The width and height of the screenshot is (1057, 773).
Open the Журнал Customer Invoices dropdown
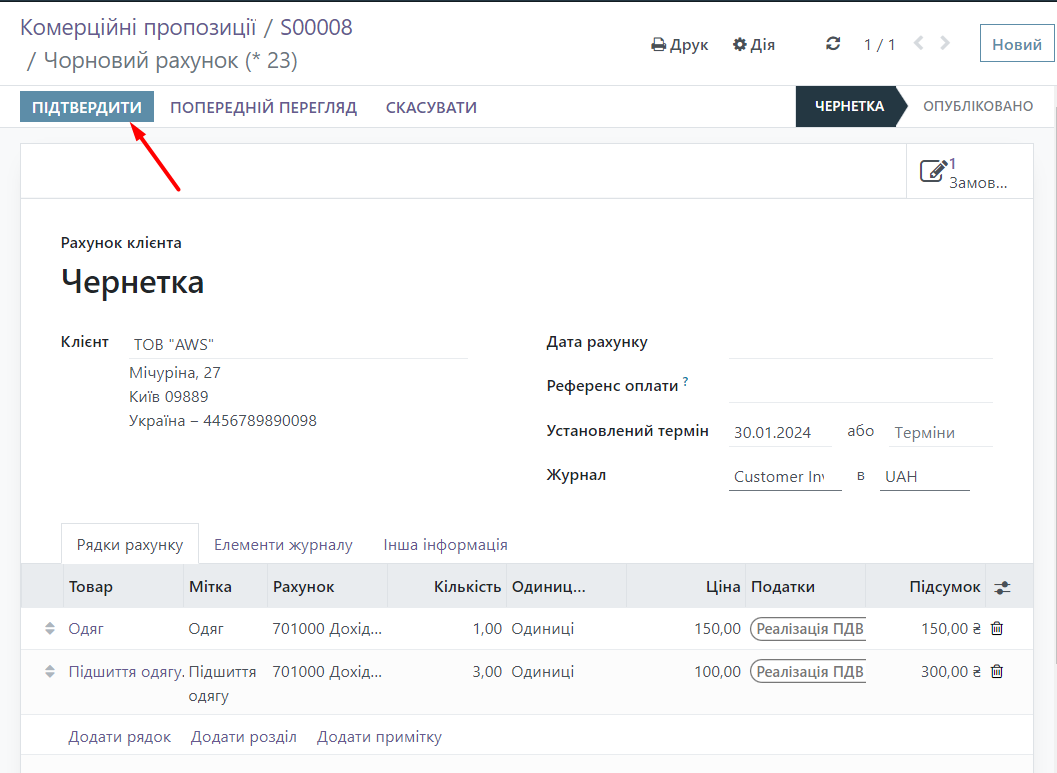[x=784, y=477]
